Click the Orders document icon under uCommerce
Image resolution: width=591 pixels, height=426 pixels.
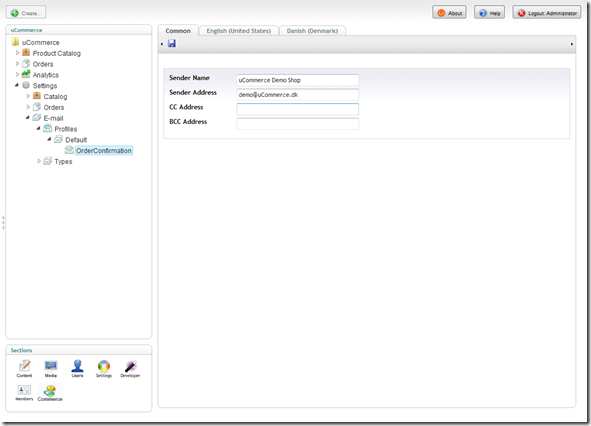26,63
